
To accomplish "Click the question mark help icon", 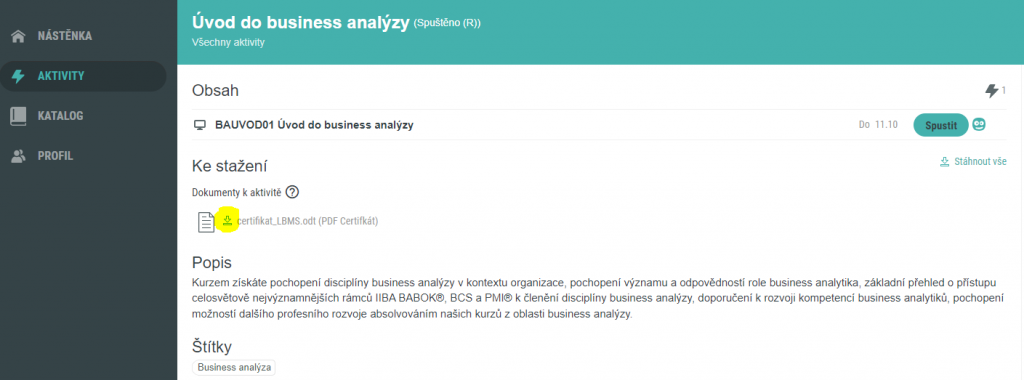I will [293, 192].
